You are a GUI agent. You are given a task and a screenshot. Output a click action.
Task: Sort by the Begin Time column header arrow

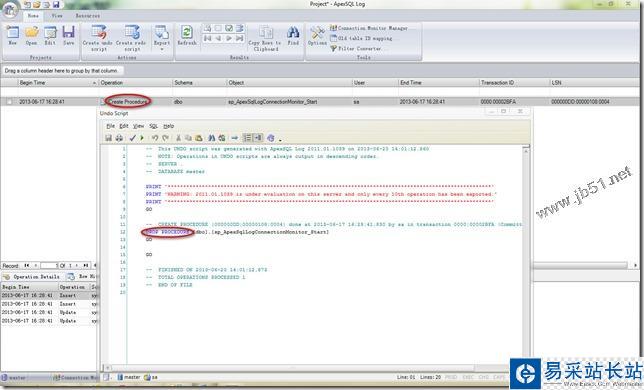(94, 83)
